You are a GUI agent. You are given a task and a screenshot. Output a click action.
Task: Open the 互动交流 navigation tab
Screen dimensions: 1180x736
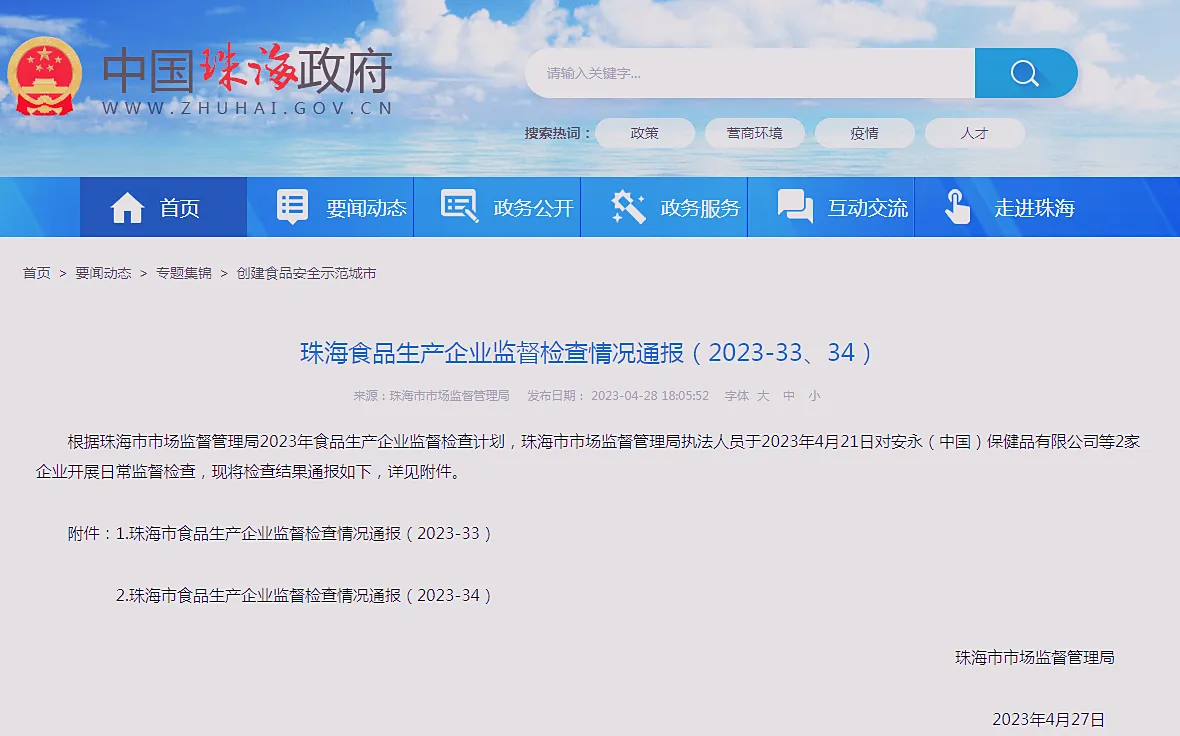click(832, 207)
